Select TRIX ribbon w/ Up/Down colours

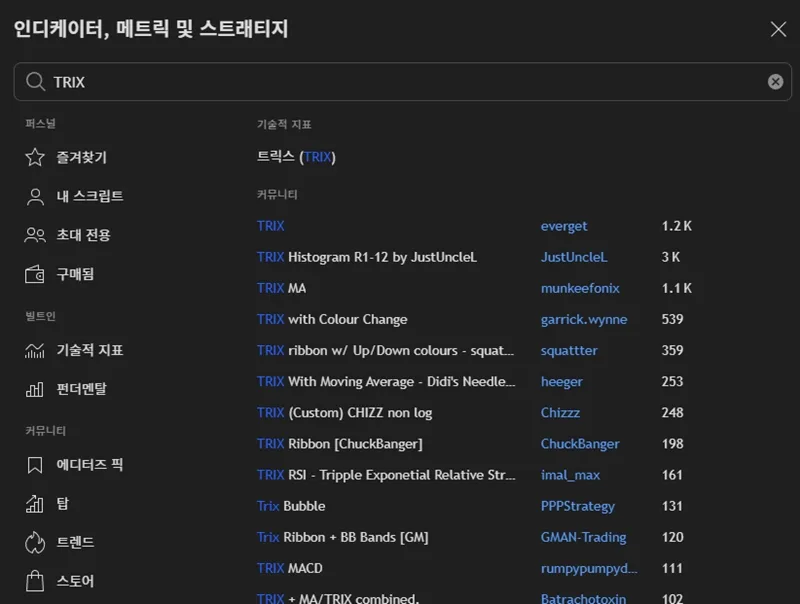tap(385, 350)
